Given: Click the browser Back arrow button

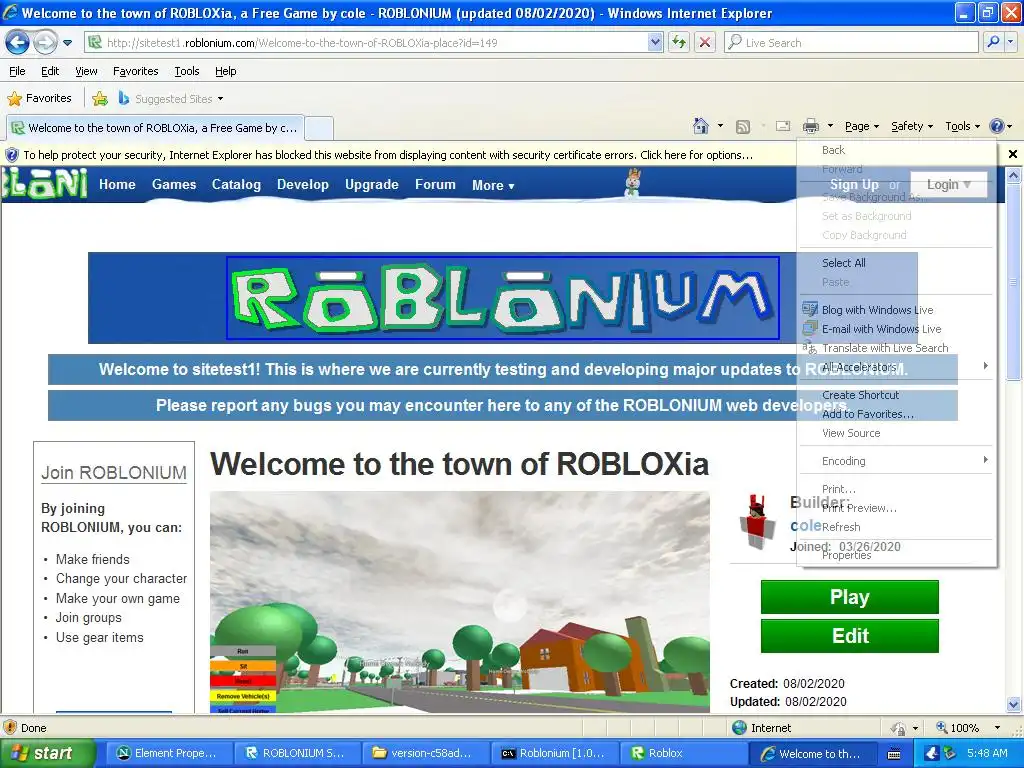Looking at the screenshot, I should click(x=17, y=43).
